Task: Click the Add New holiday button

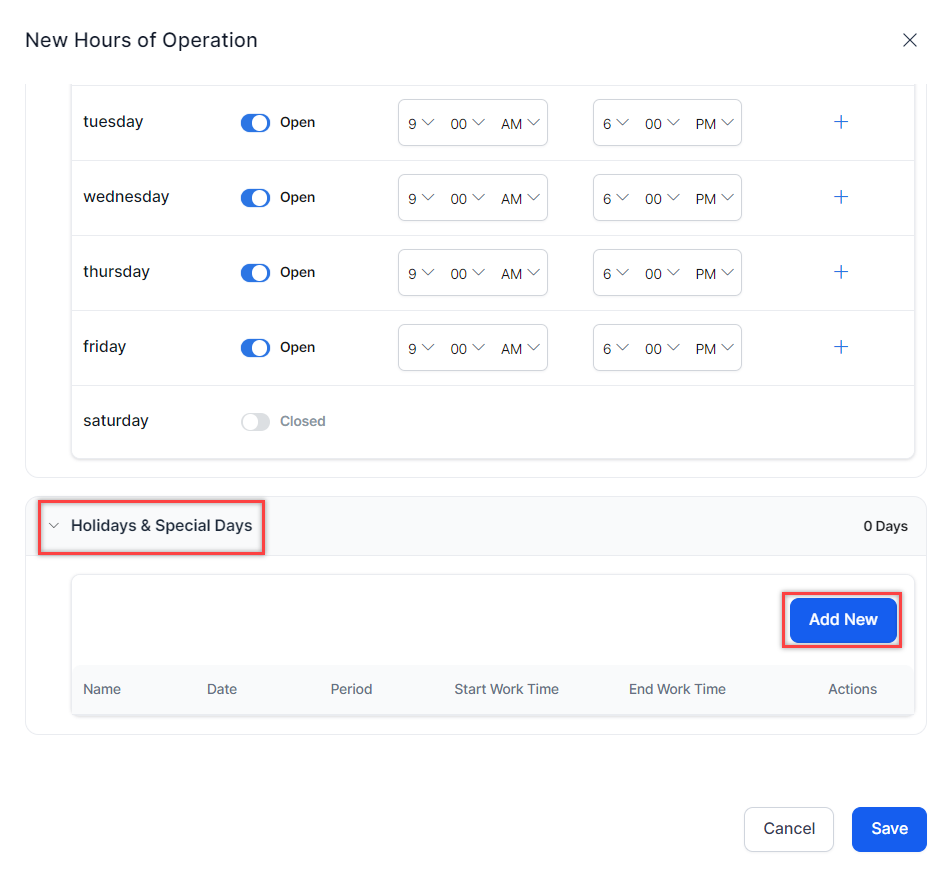Action: coord(842,620)
